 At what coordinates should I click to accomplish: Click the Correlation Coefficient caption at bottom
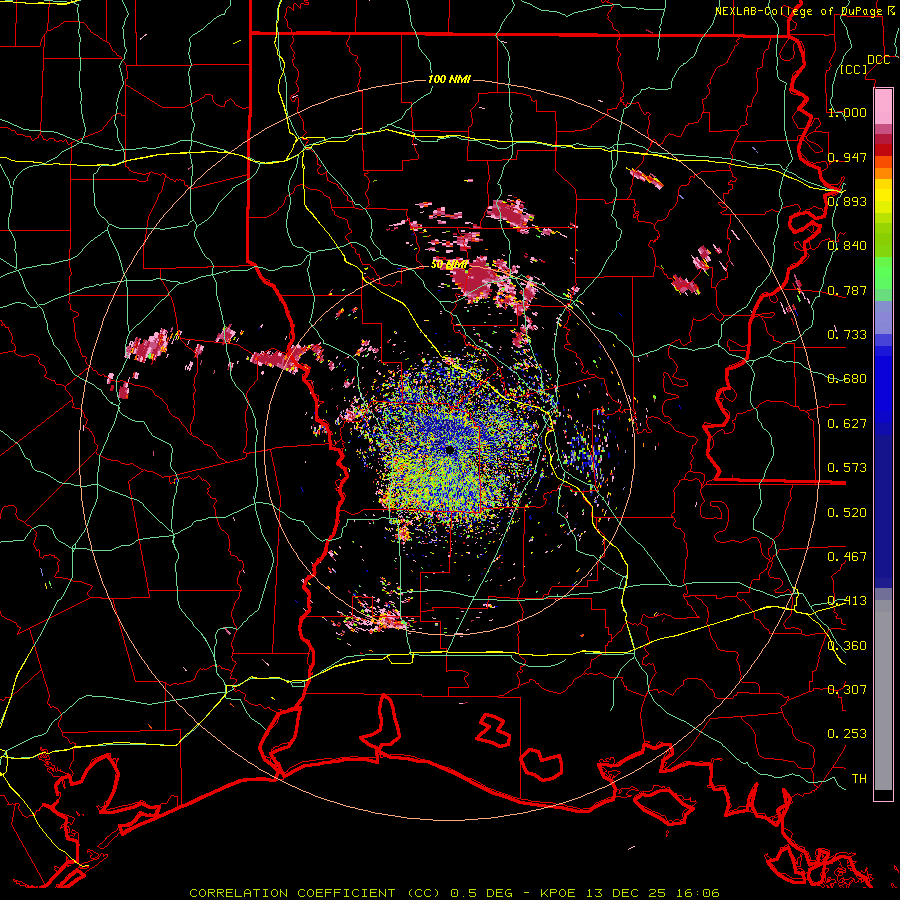coord(454,893)
